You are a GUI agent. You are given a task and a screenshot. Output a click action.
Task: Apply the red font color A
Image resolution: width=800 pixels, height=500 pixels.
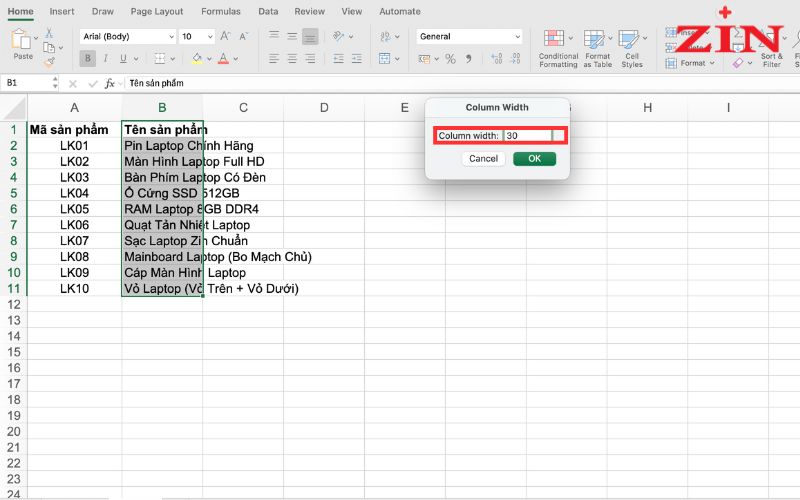(223, 59)
